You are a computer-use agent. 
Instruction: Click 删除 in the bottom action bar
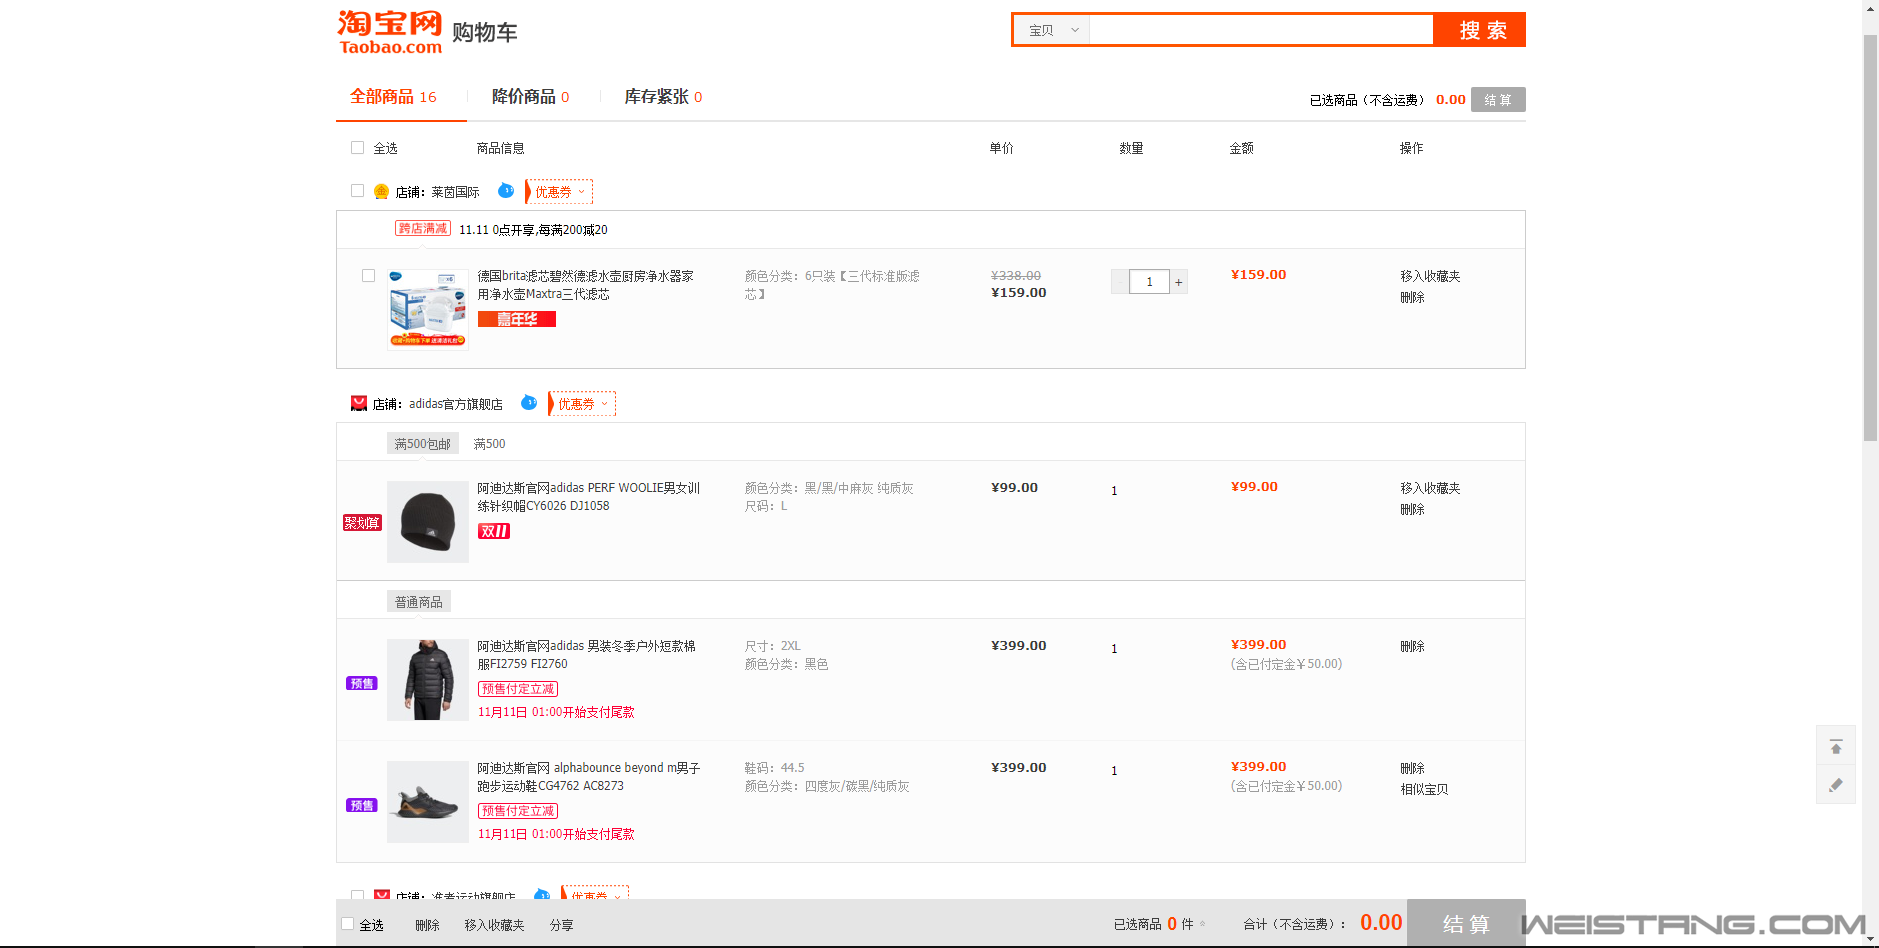point(427,925)
